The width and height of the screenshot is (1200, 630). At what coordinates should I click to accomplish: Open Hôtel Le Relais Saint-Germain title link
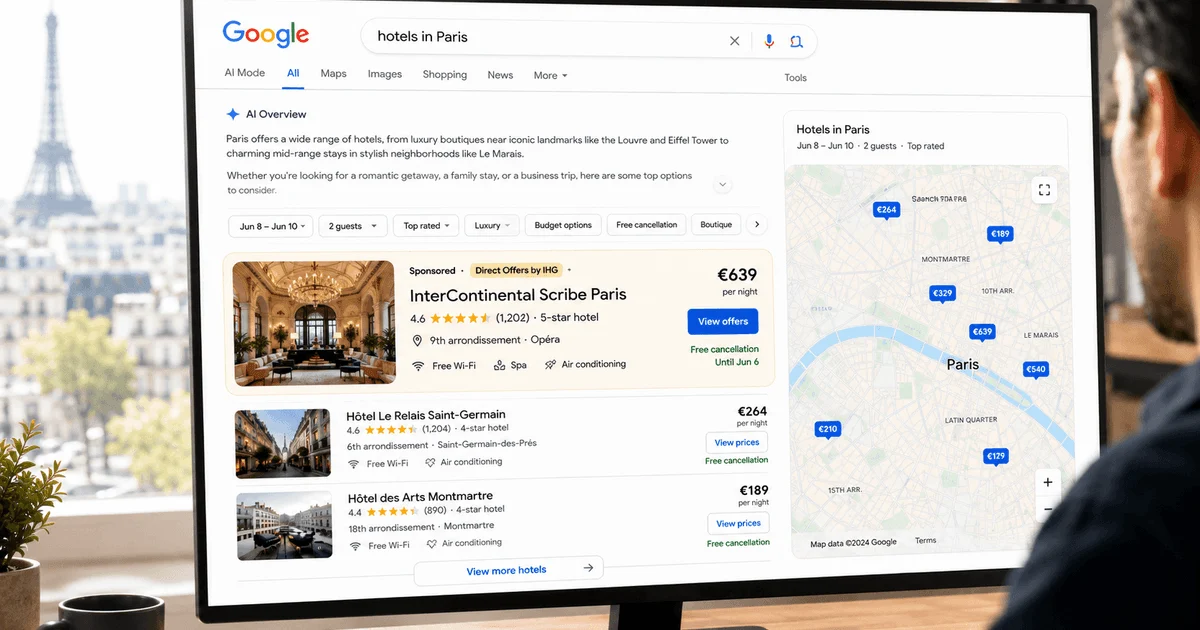click(x=426, y=415)
